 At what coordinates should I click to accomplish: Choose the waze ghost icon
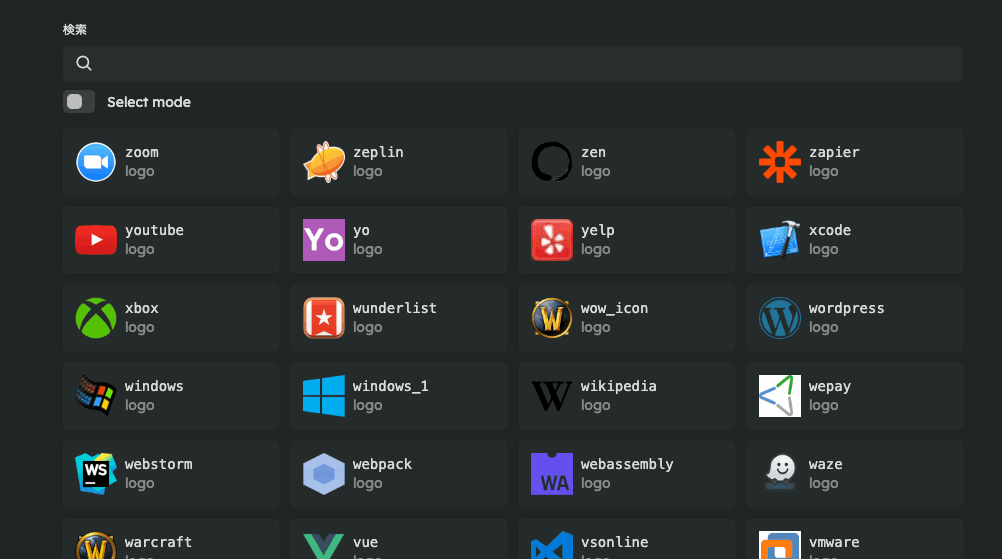coord(781,472)
